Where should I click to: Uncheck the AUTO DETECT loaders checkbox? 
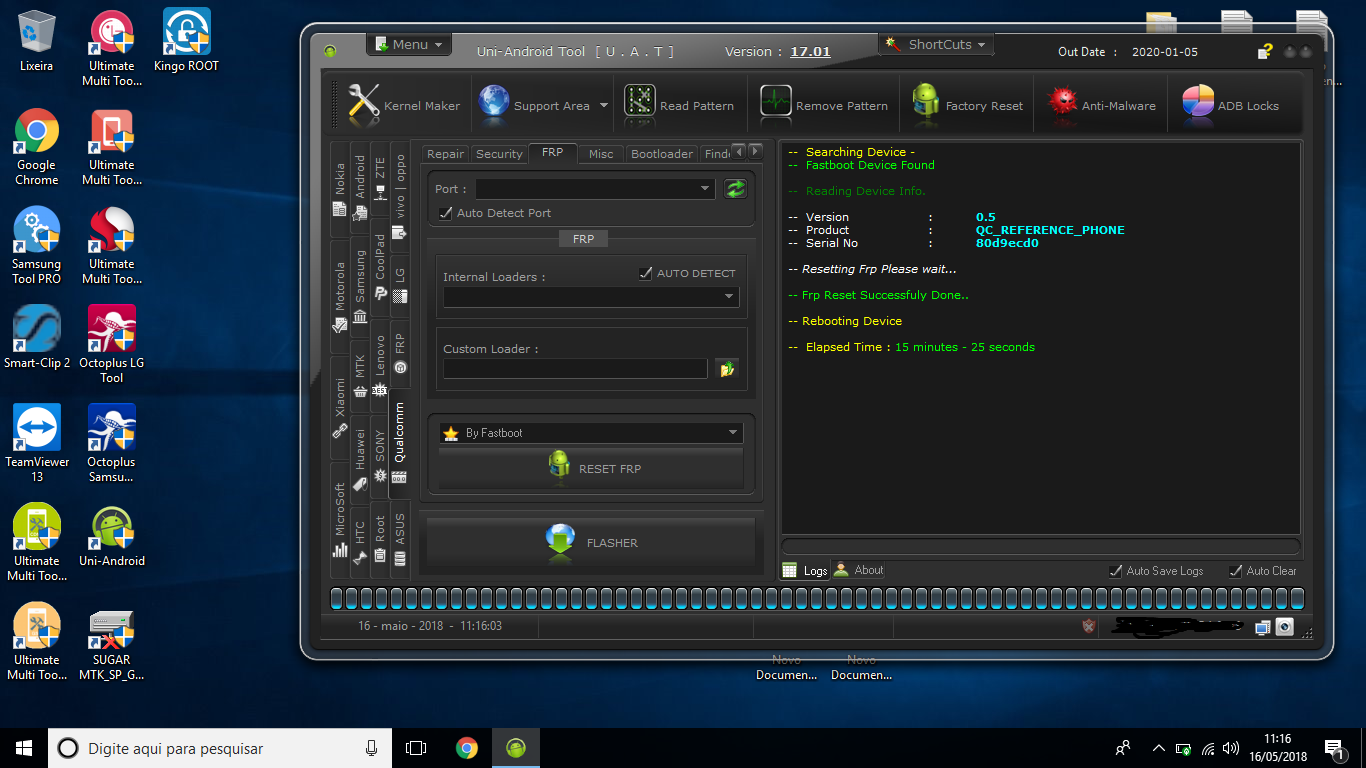coord(646,273)
